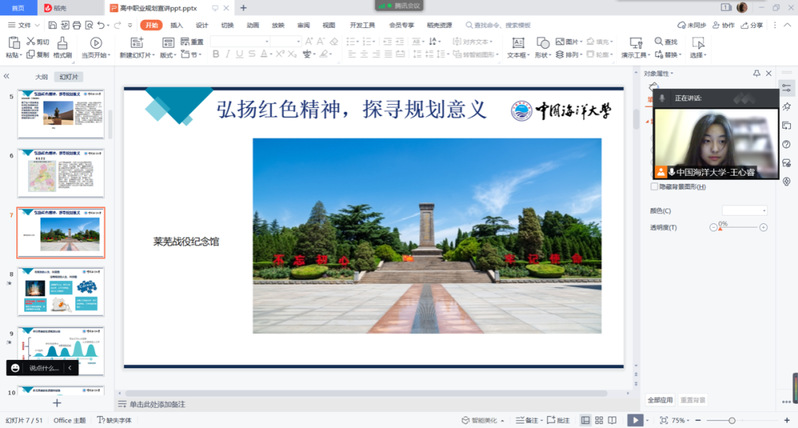Click the Cut (剪切) scissors icon
The width and height of the screenshot is (798, 428).
tap(37, 42)
